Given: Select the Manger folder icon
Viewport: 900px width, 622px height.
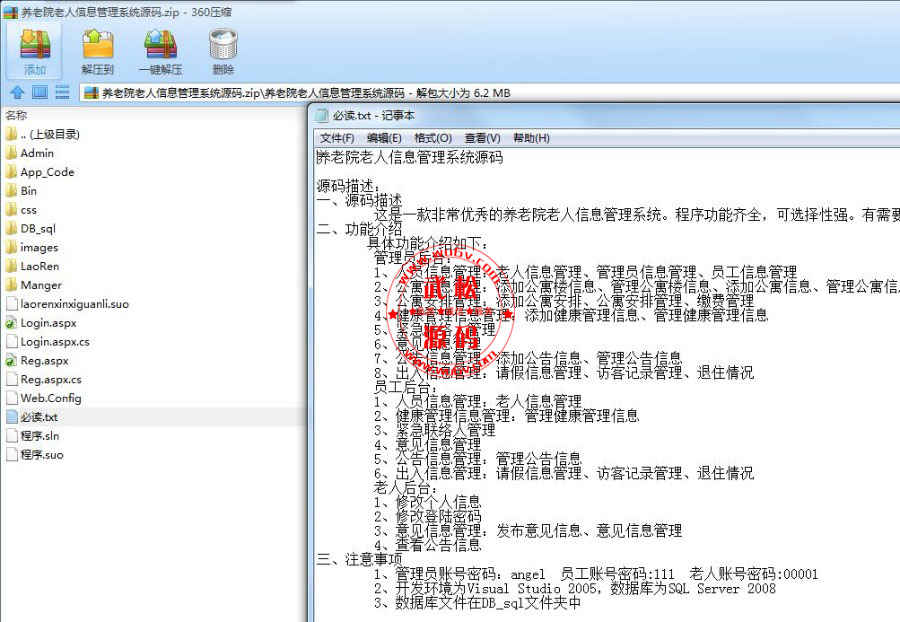Looking at the screenshot, I should pyautogui.click(x=11, y=285).
